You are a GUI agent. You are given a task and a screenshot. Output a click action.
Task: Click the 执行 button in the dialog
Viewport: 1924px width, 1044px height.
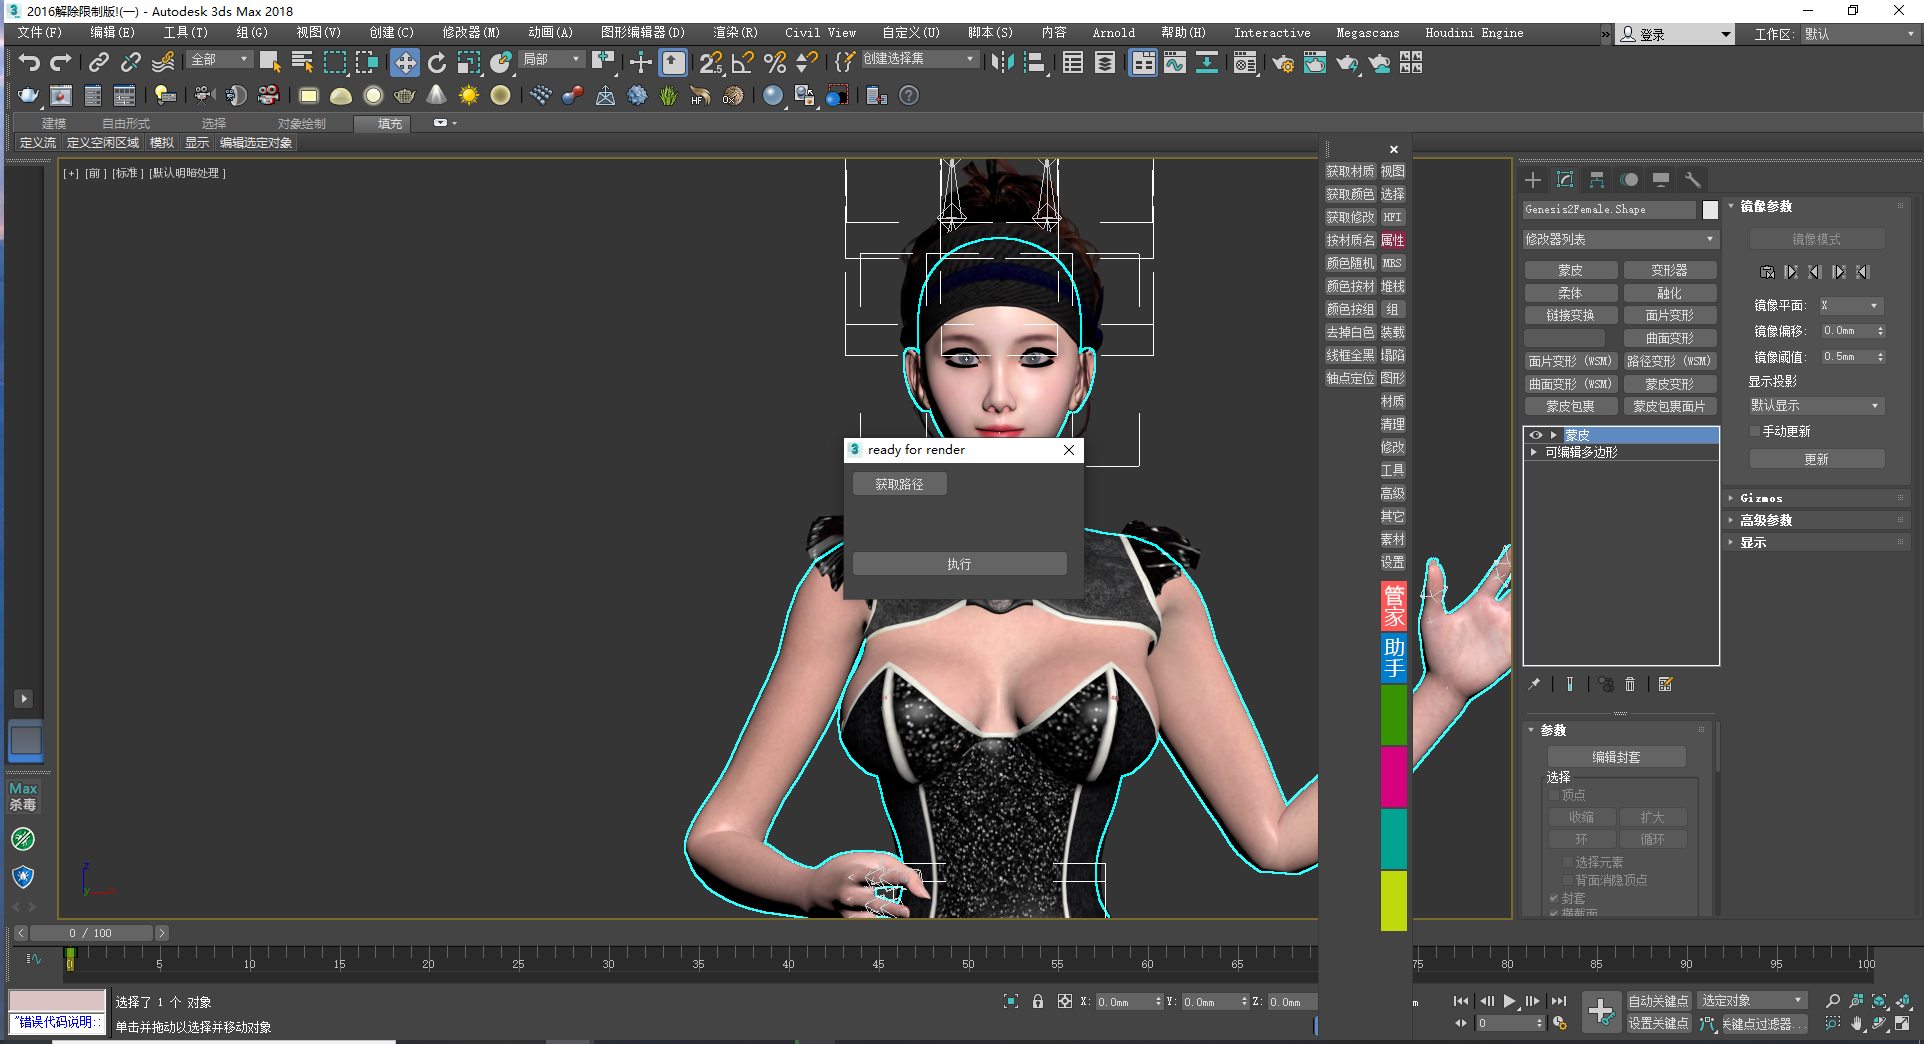point(959,565)
